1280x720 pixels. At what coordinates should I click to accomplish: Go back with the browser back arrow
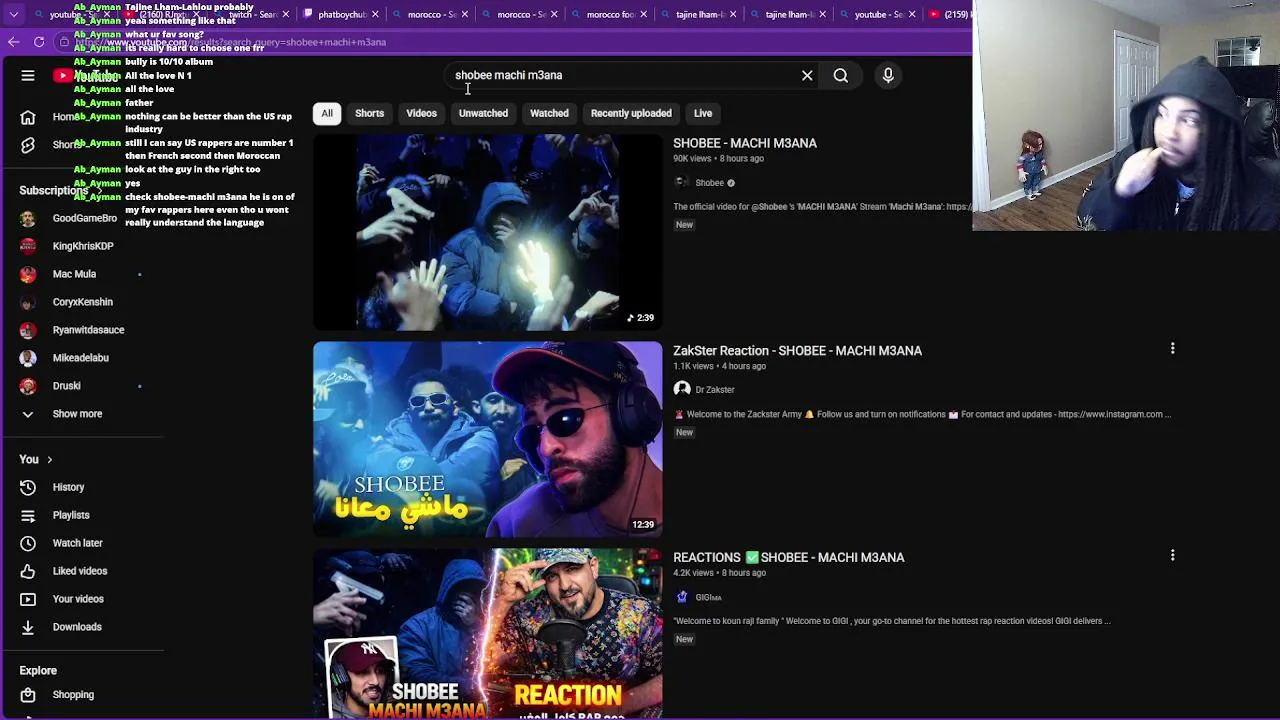coord(13,42)
